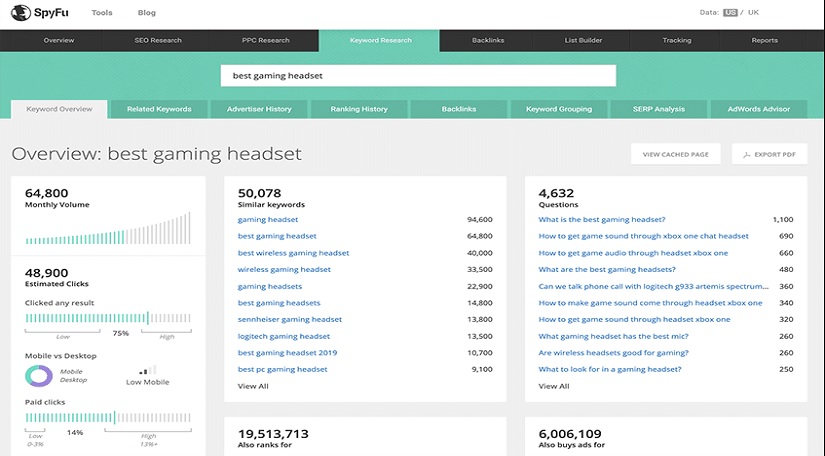Open the Tracking section

677,40
